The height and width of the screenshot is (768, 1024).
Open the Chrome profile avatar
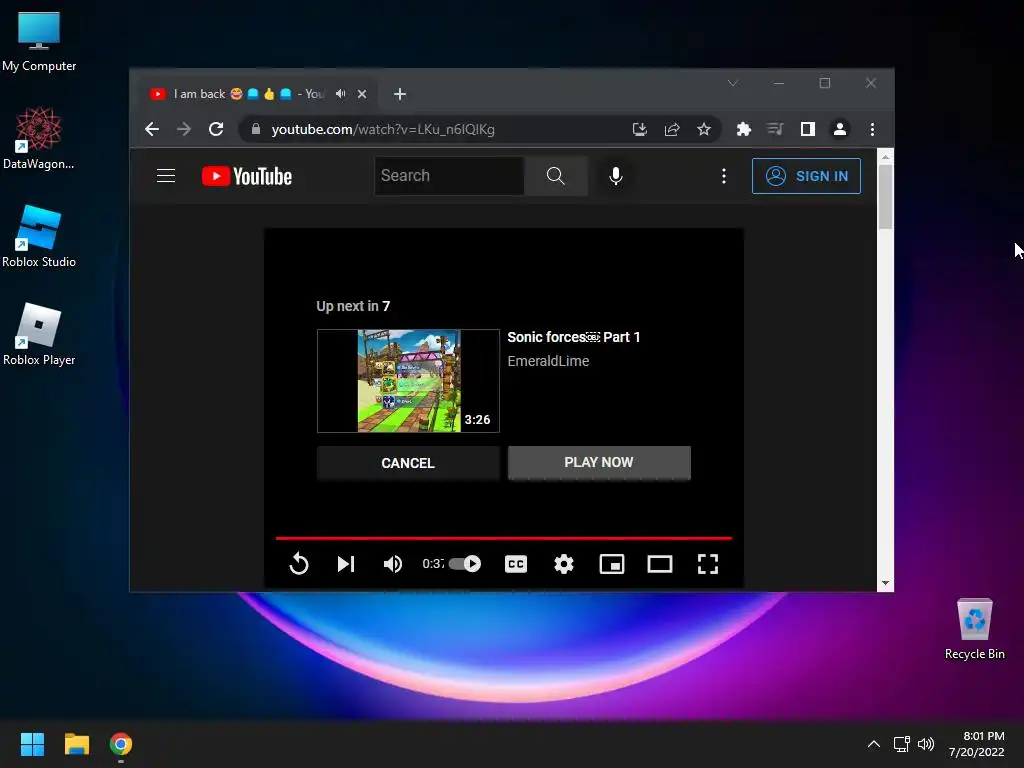840,129
